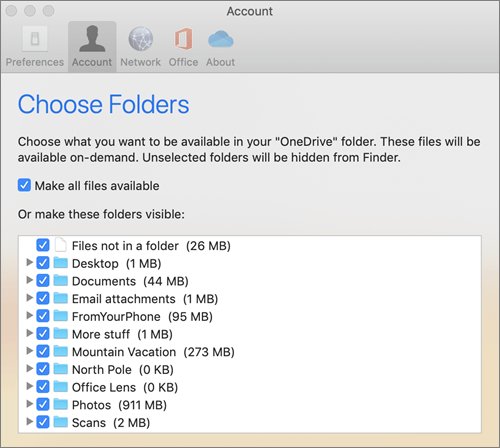Image resolution: width=500 pixels, height=448 pixels.
Task: Expand the Documents folder triangle
Action: click(29, 280)
